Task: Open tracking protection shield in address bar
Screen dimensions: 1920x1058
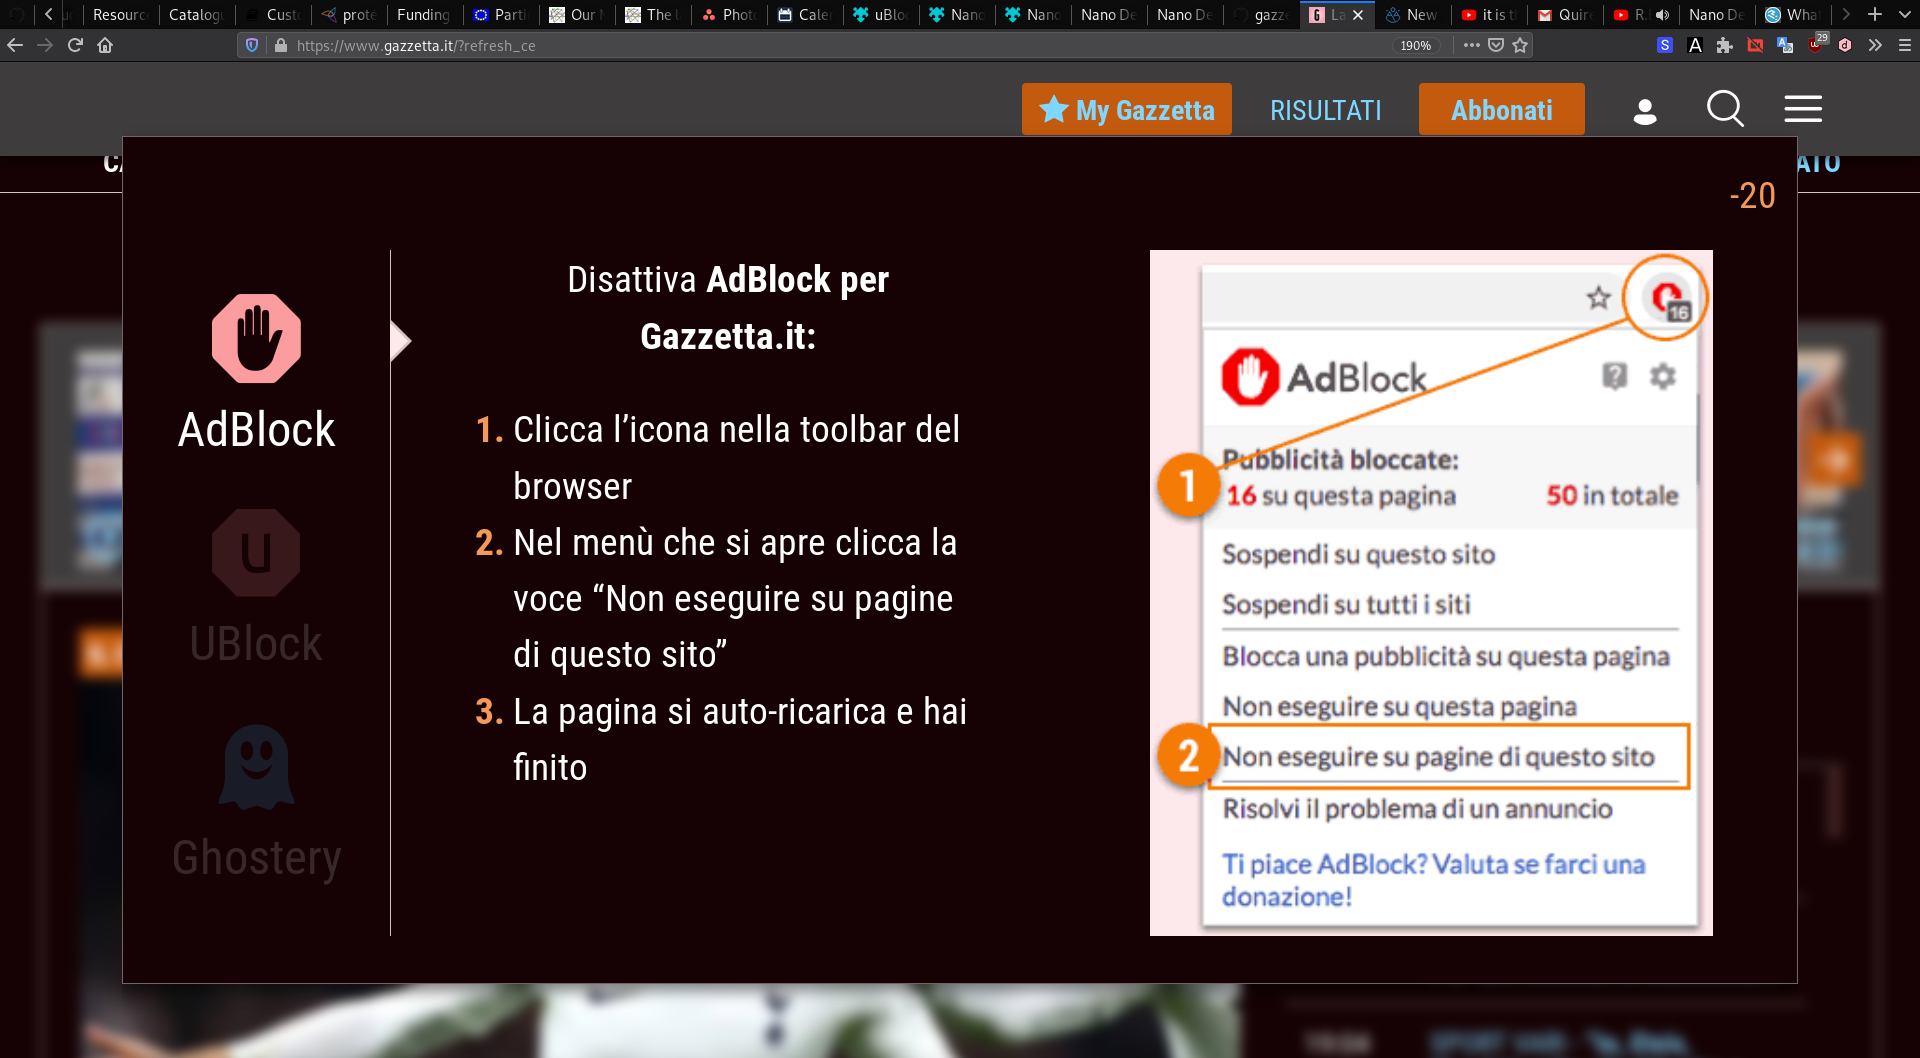Action: 252,45
